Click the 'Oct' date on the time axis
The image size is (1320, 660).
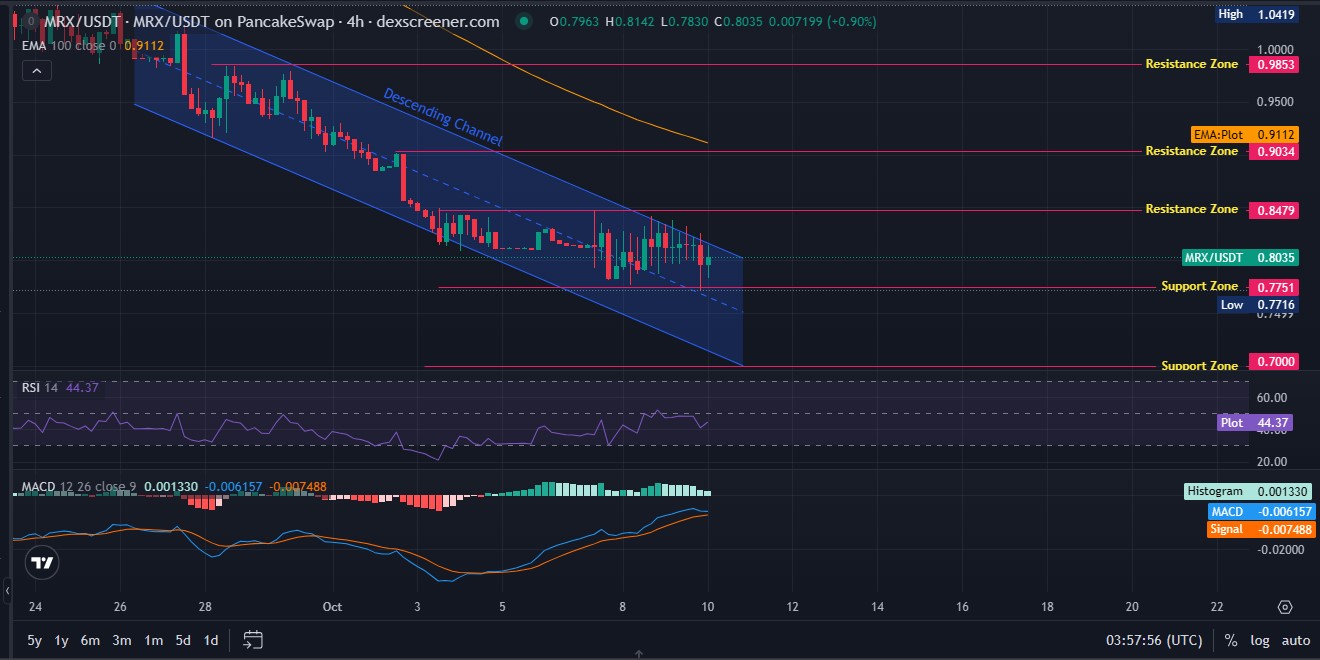click(x=332, y=607)
